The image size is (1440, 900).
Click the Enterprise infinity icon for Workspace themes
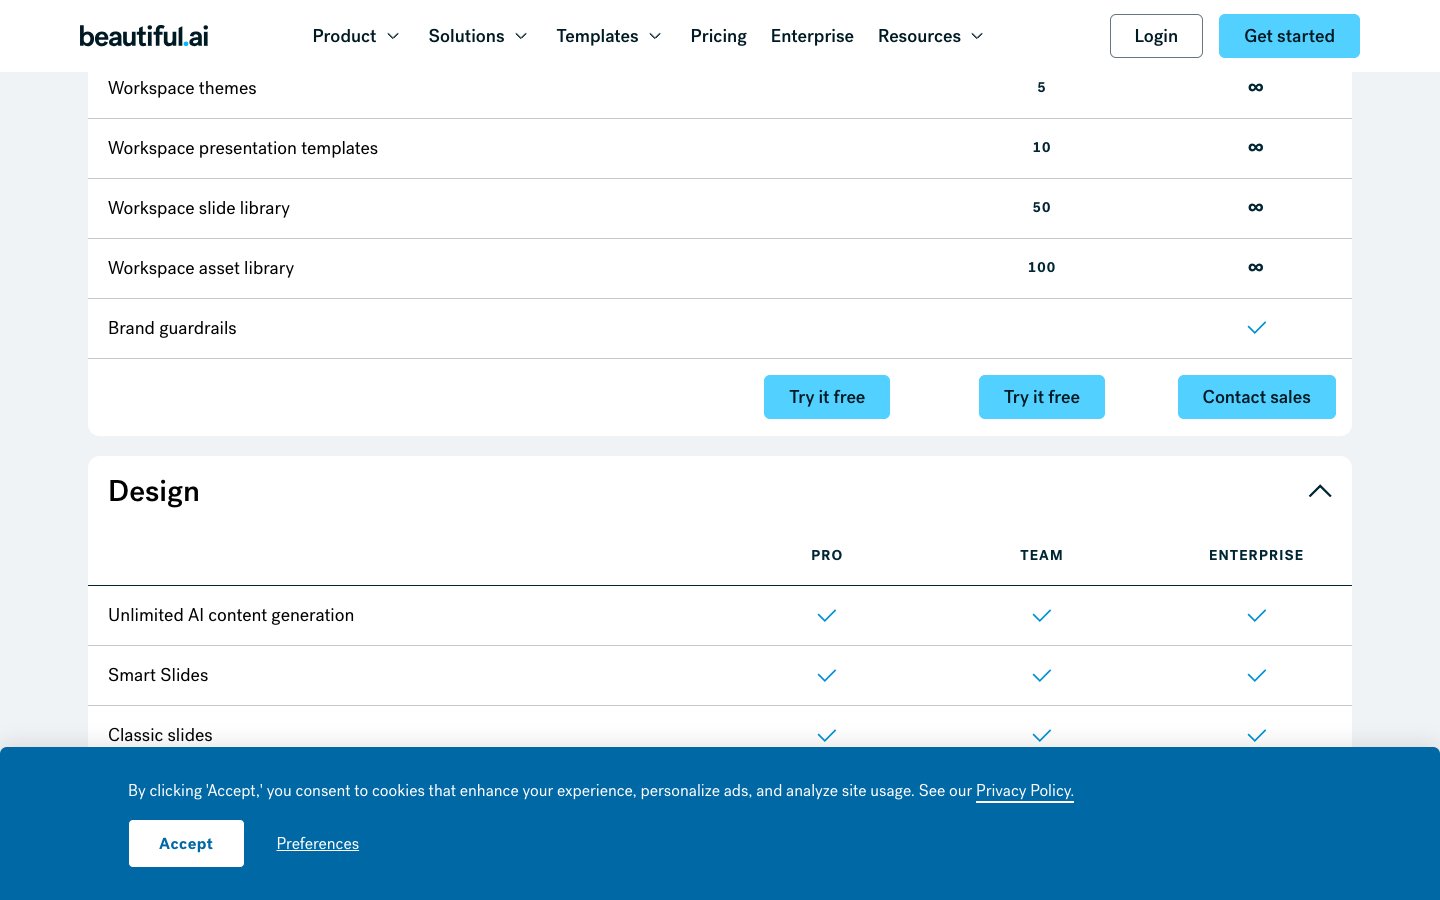point(1256,88)
